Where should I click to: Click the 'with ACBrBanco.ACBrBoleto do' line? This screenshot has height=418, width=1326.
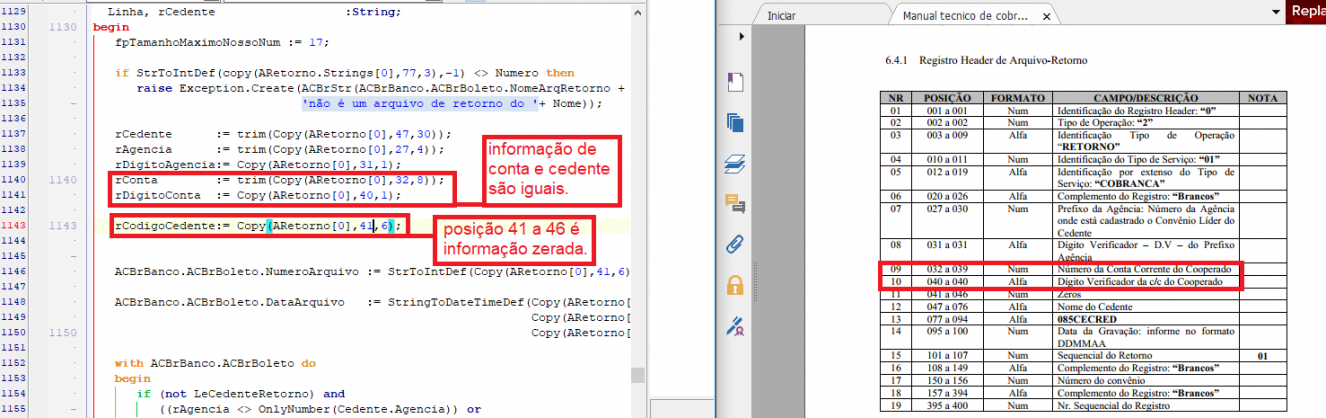click(x=215, y=364)
